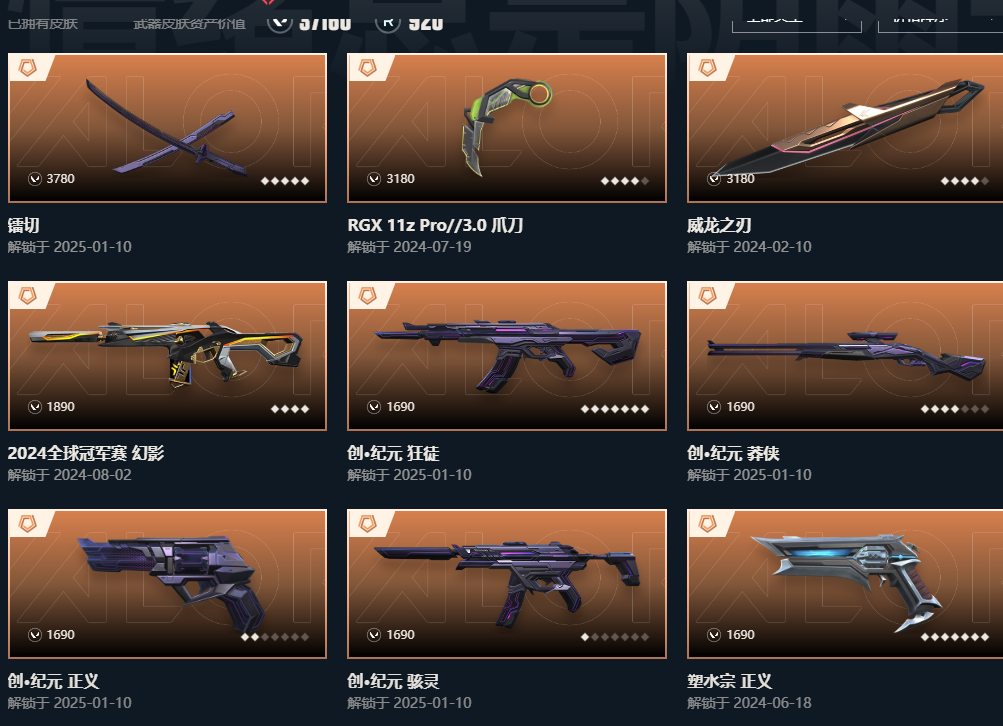
Task: Click the 武器皮肤资产价值 label
Action: pyautogui.click(x=189, y=24)
